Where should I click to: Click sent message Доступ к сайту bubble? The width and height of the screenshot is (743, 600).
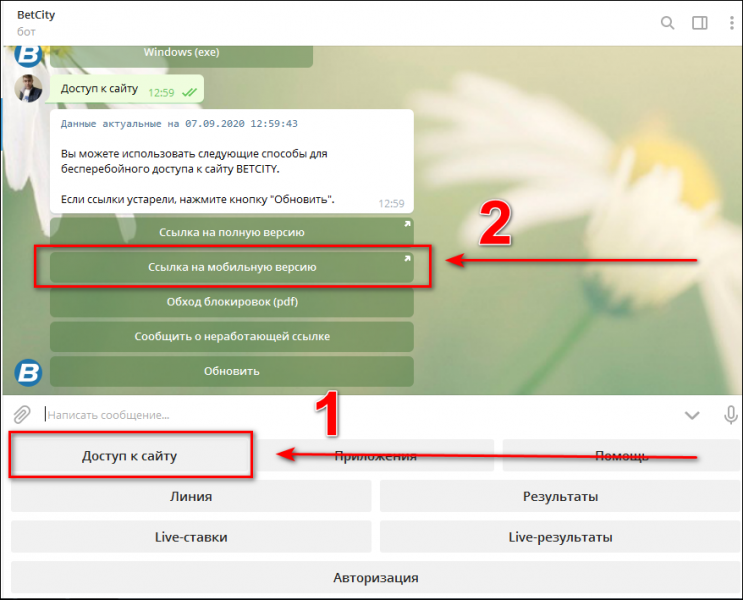click(127, 89)
